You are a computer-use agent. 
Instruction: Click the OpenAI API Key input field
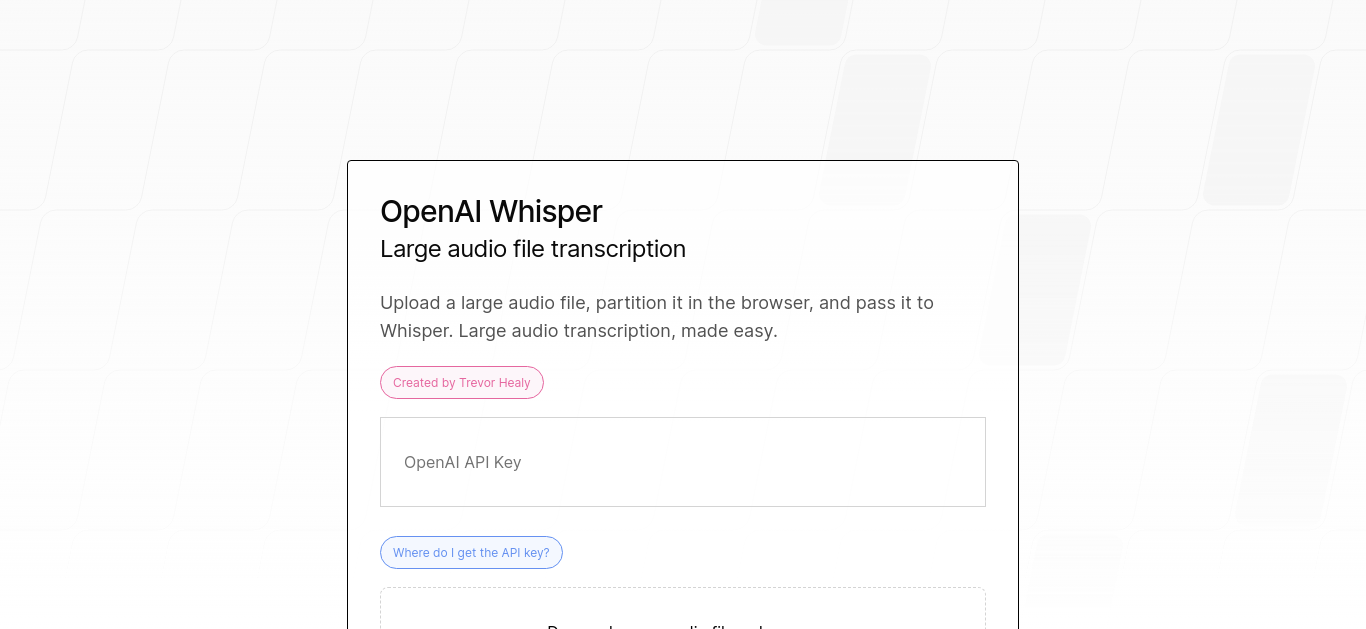point(683,462)
